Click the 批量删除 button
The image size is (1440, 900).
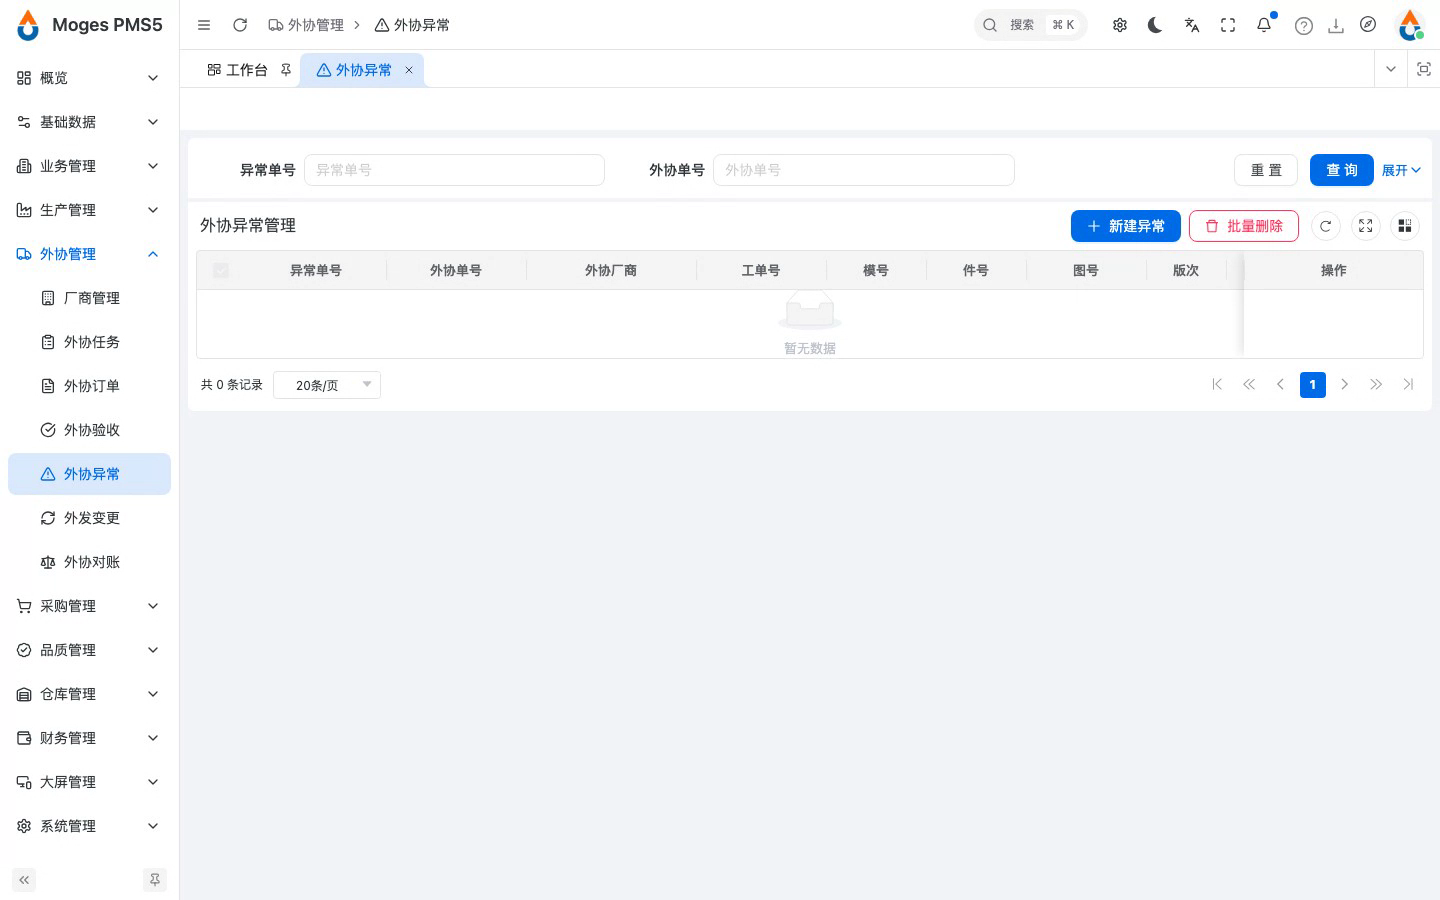[x=1244, y=226]
